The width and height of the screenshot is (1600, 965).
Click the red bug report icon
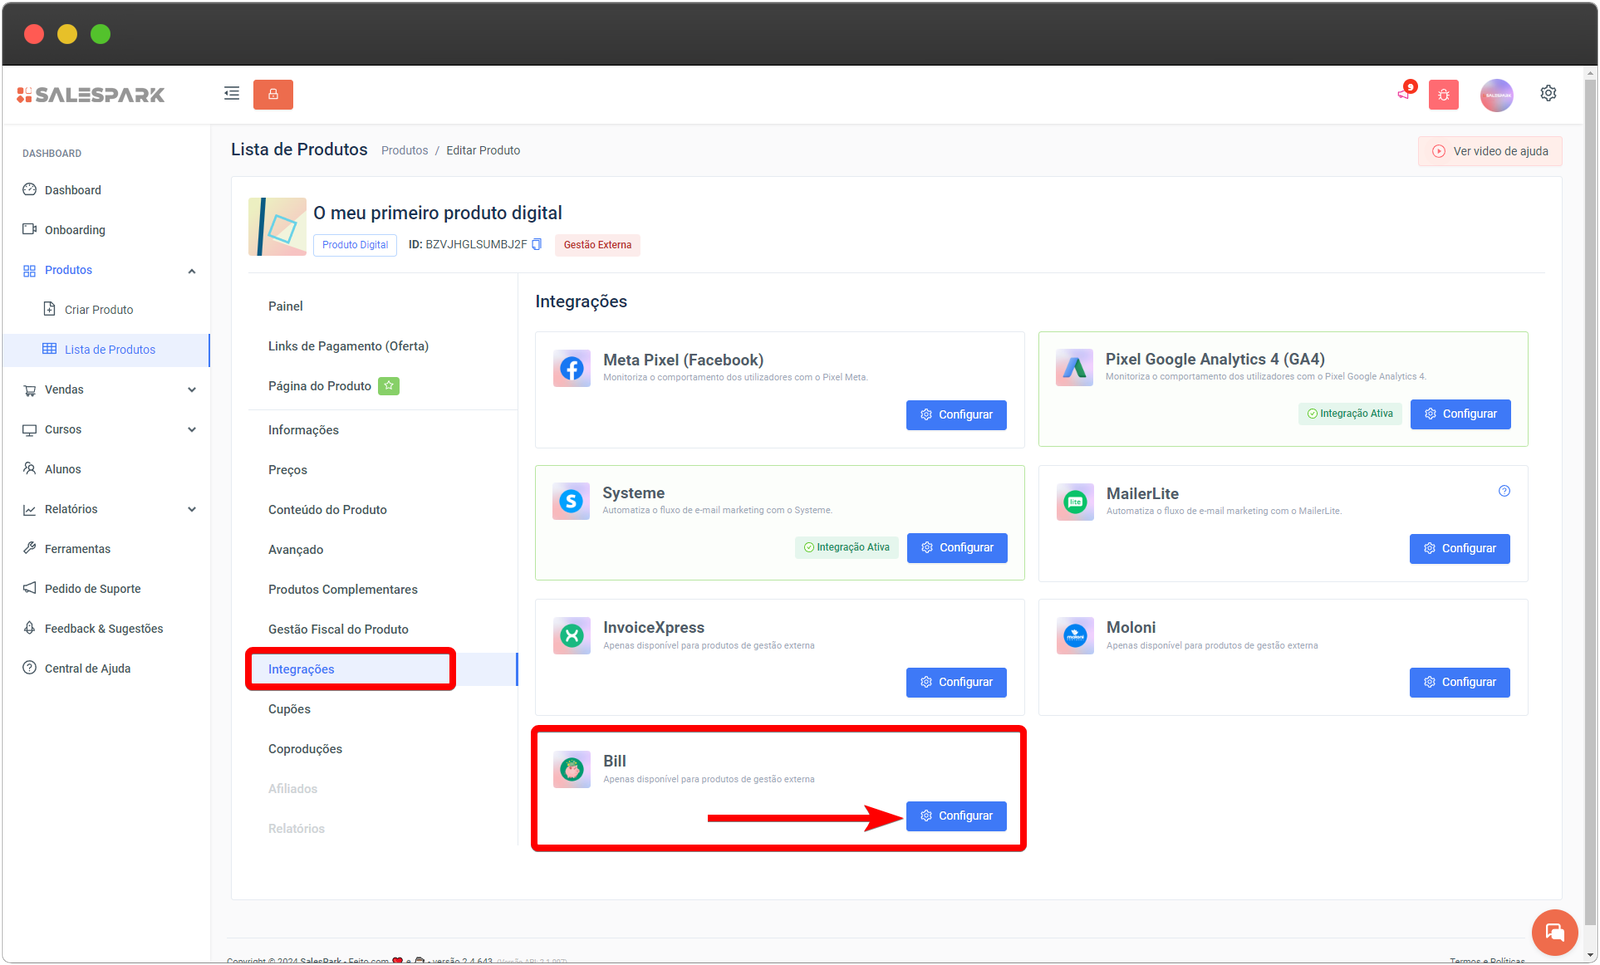(x=1443, y=95)
